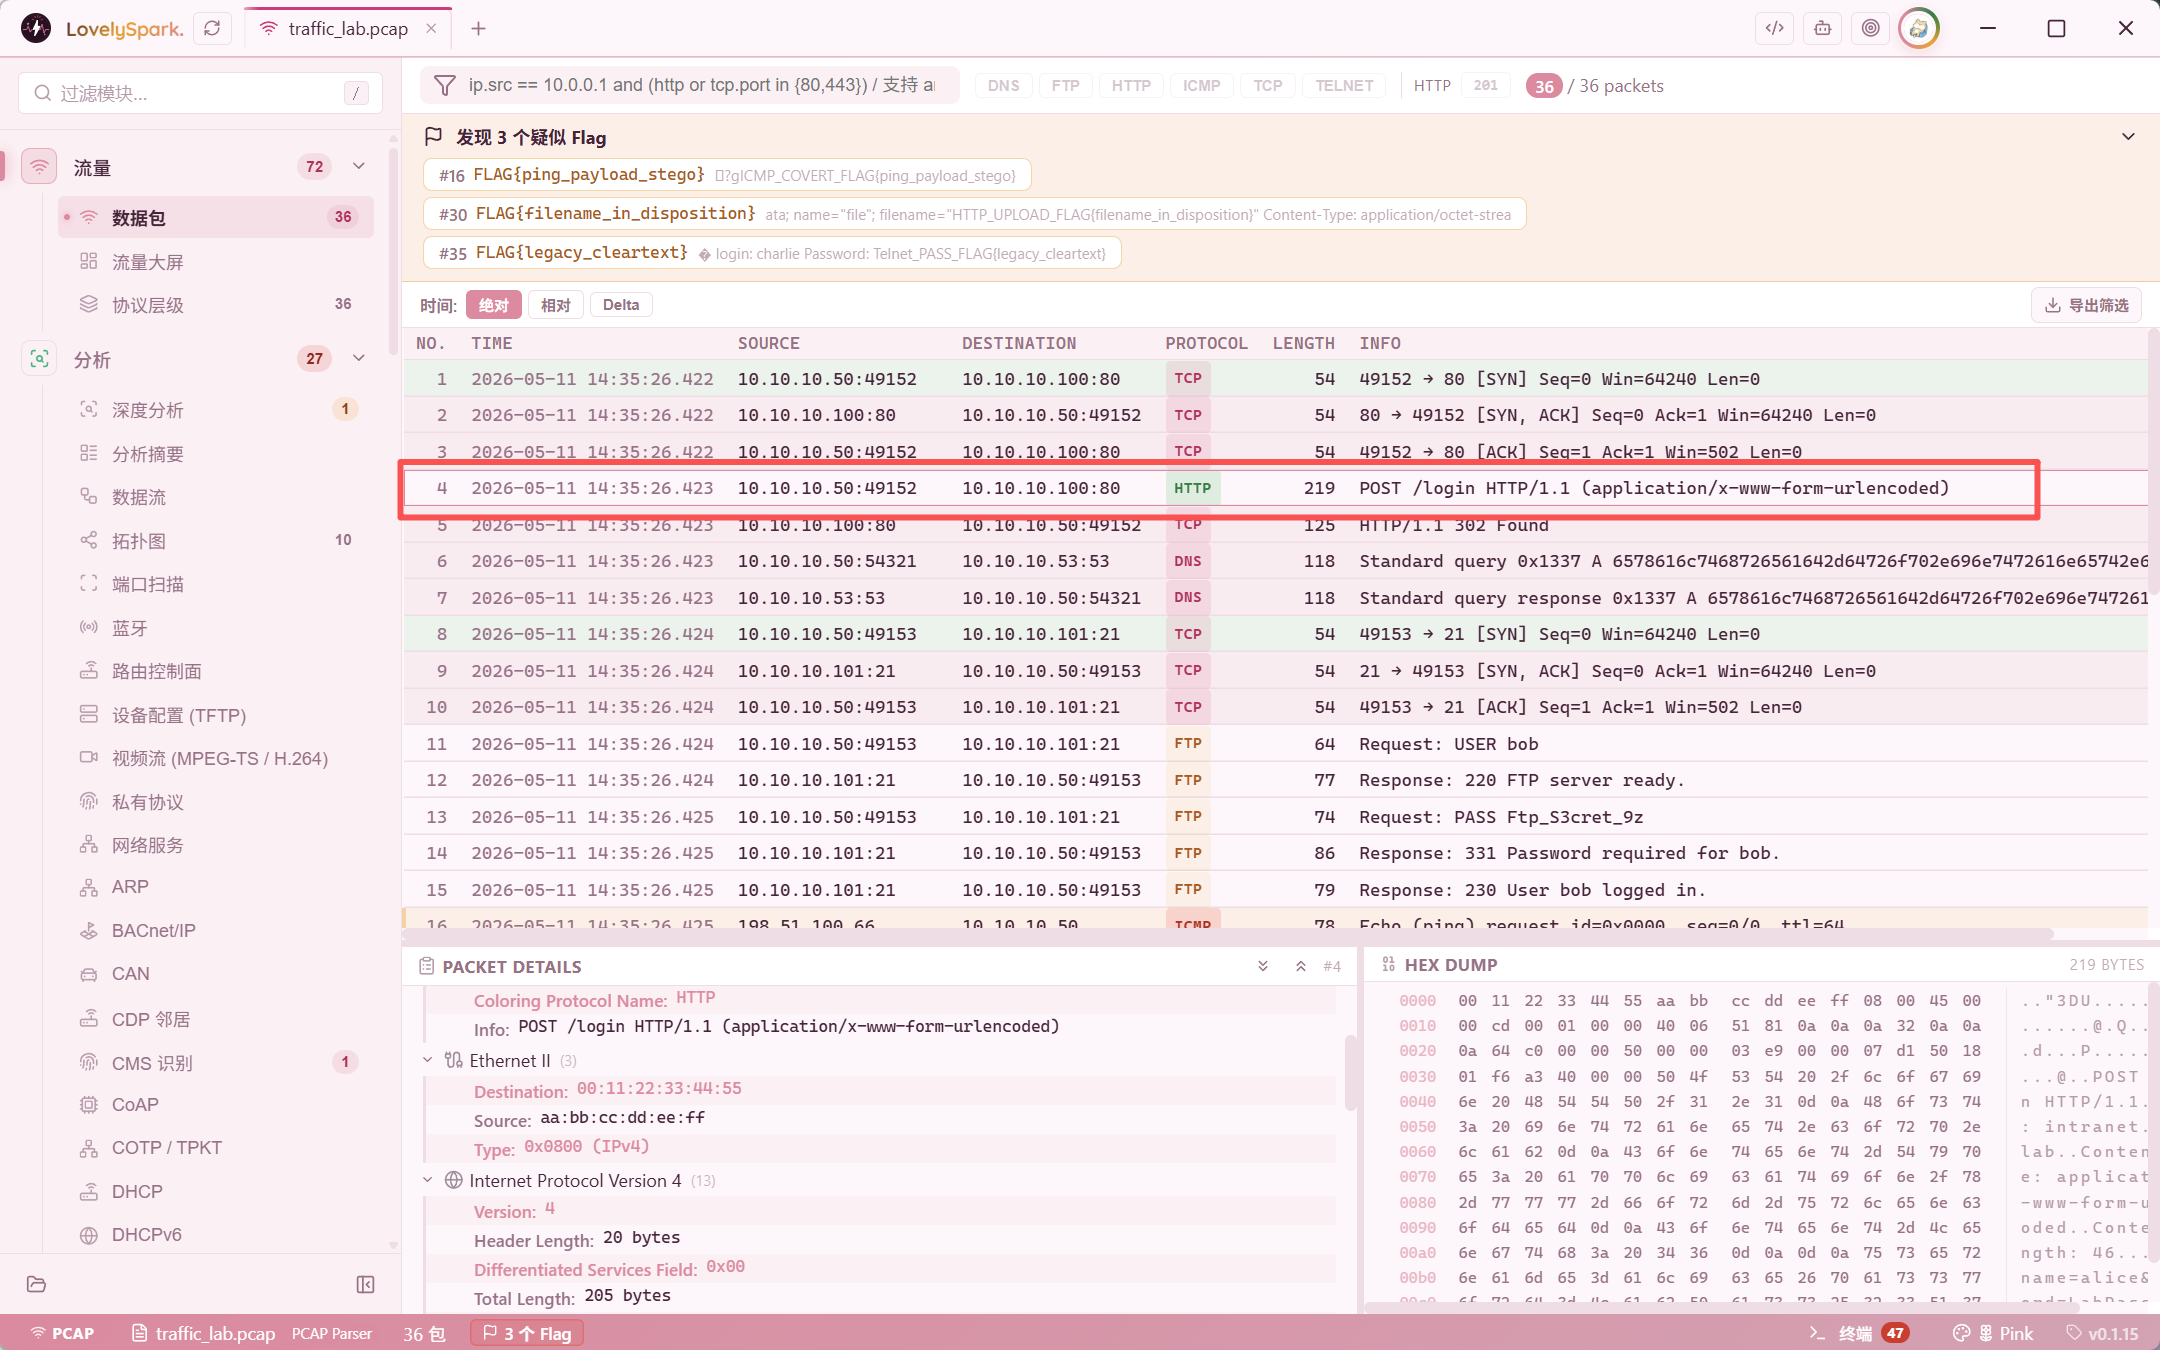
Task: Click the CoAP chip icon
Action: [89, 1104]
